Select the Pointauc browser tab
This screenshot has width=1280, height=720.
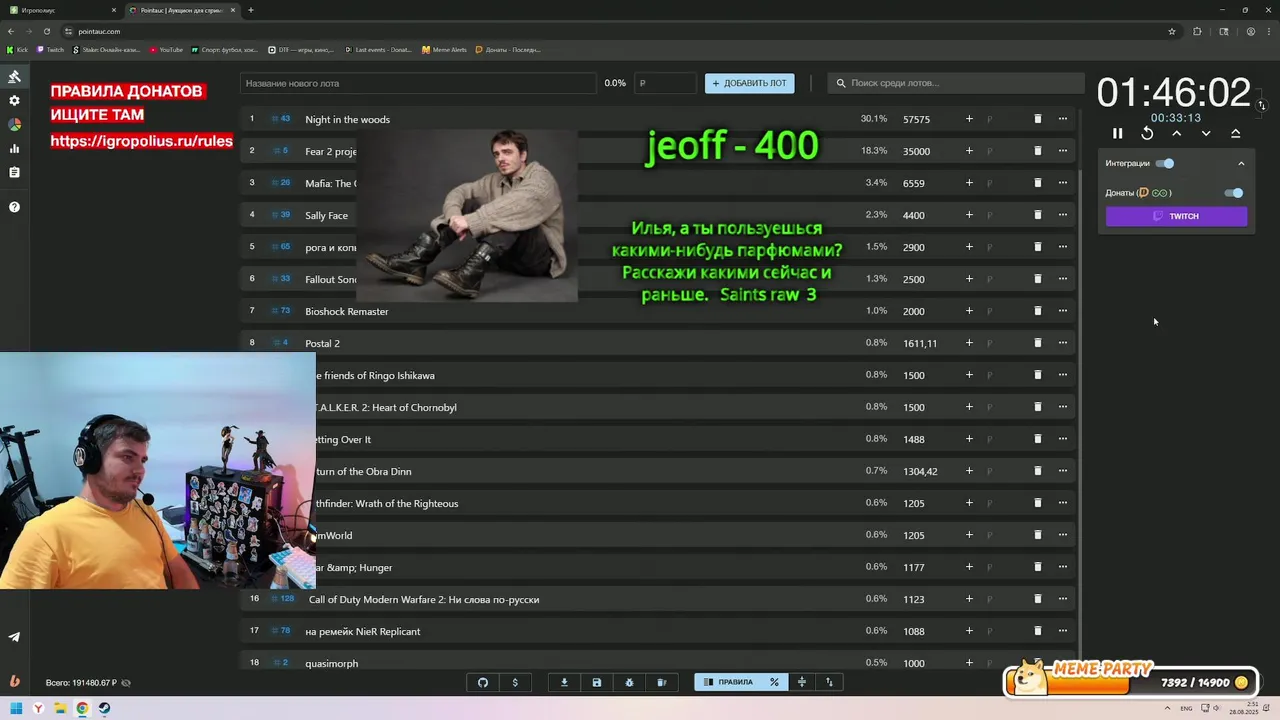tap(183, 10)
